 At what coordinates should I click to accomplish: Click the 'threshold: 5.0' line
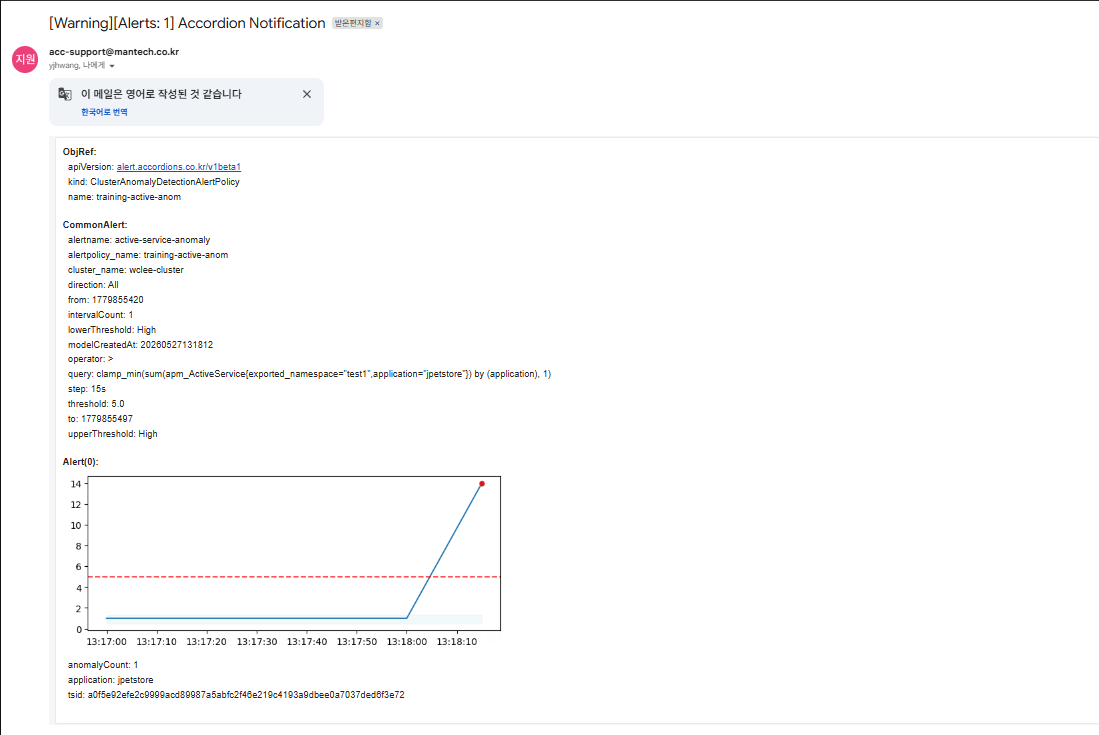(x=96, y=404)
